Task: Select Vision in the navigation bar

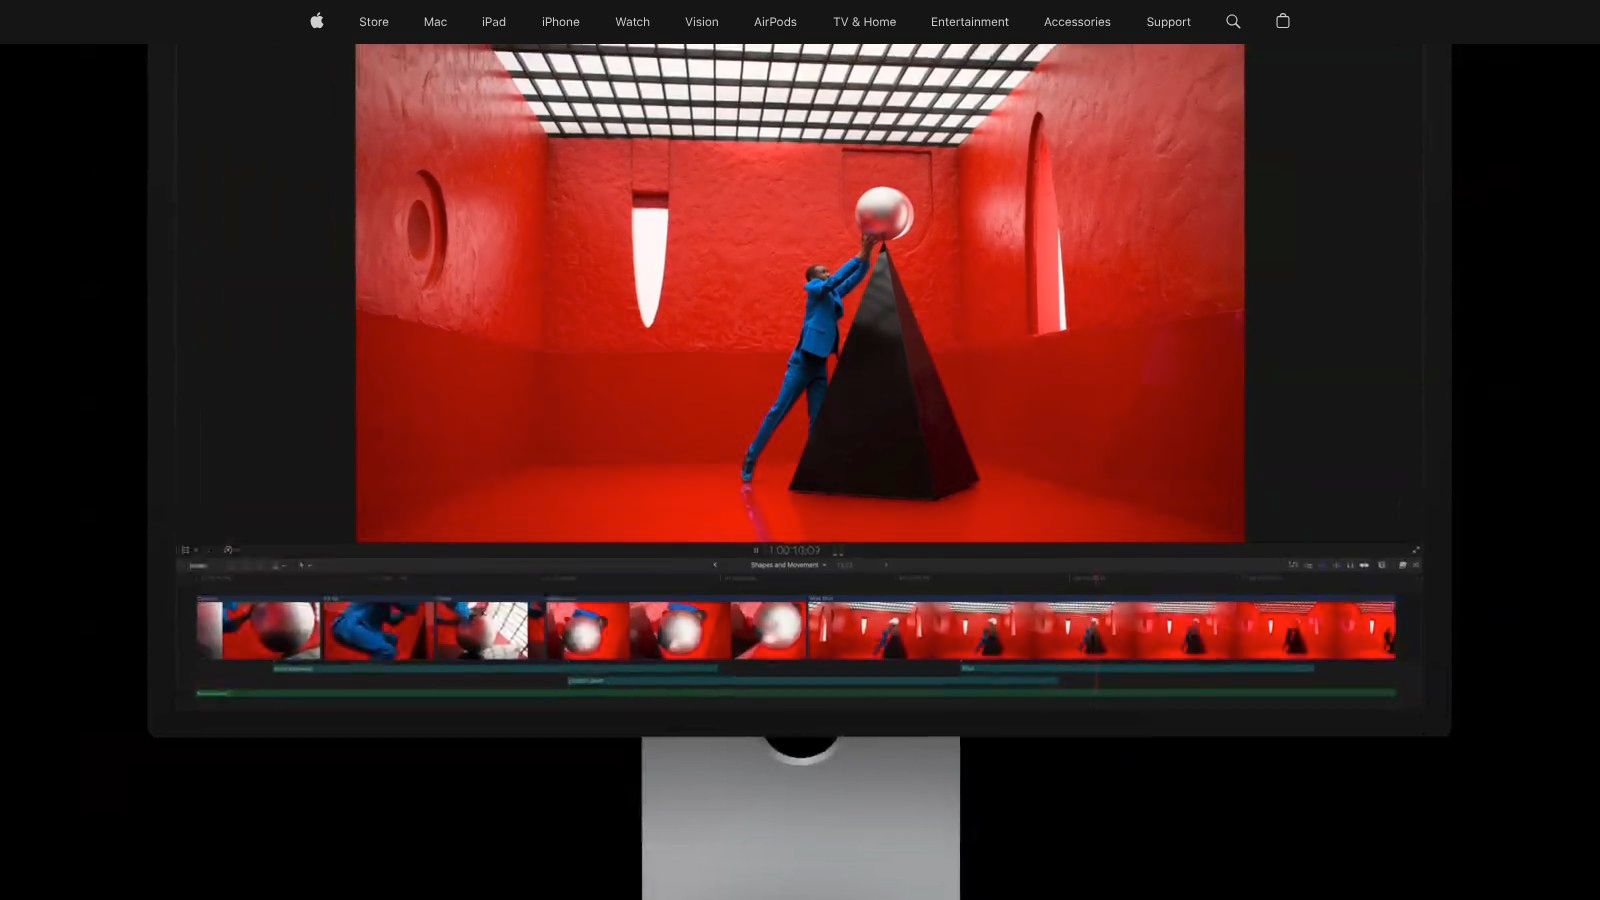Action: tap(701, 21)
